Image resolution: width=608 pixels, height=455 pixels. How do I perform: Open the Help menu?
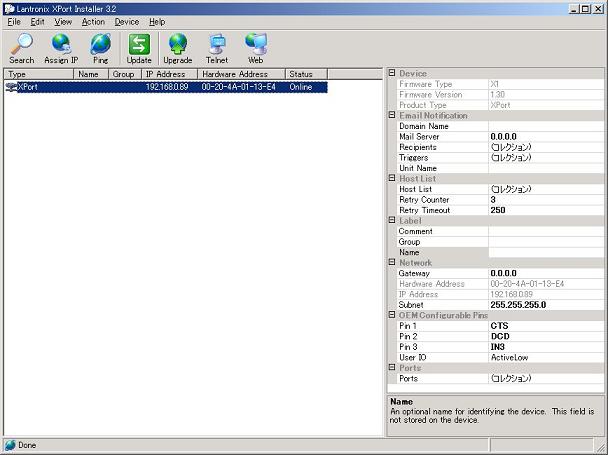[x=157, y=22]
